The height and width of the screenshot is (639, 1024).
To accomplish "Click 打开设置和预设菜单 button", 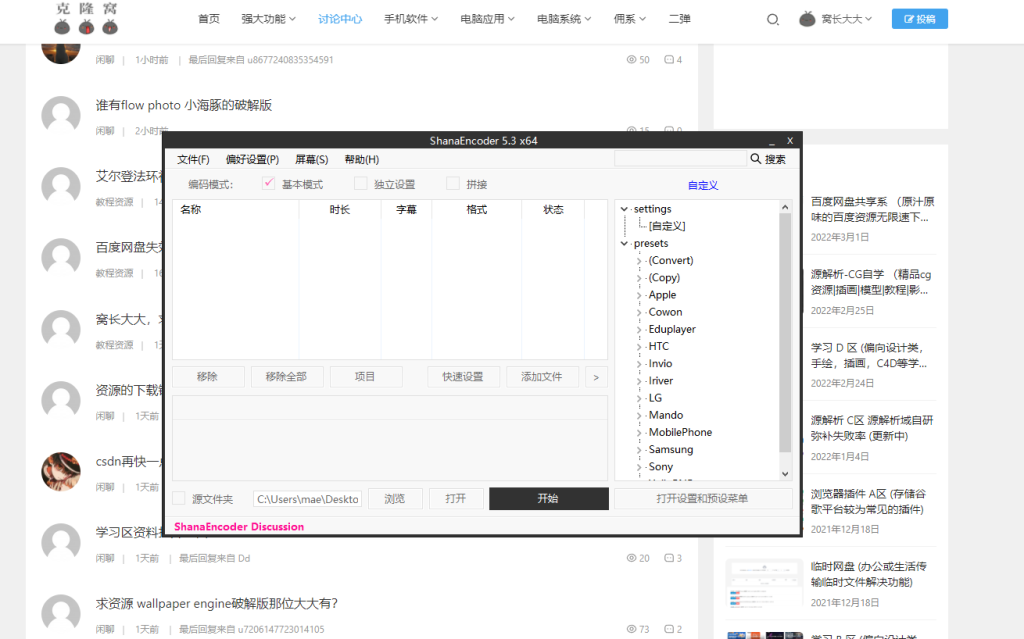I will point(703,499).
